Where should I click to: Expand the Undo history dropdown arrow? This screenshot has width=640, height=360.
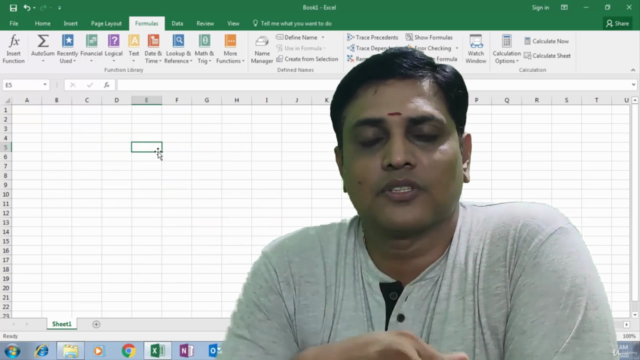(x=34, y=8)
